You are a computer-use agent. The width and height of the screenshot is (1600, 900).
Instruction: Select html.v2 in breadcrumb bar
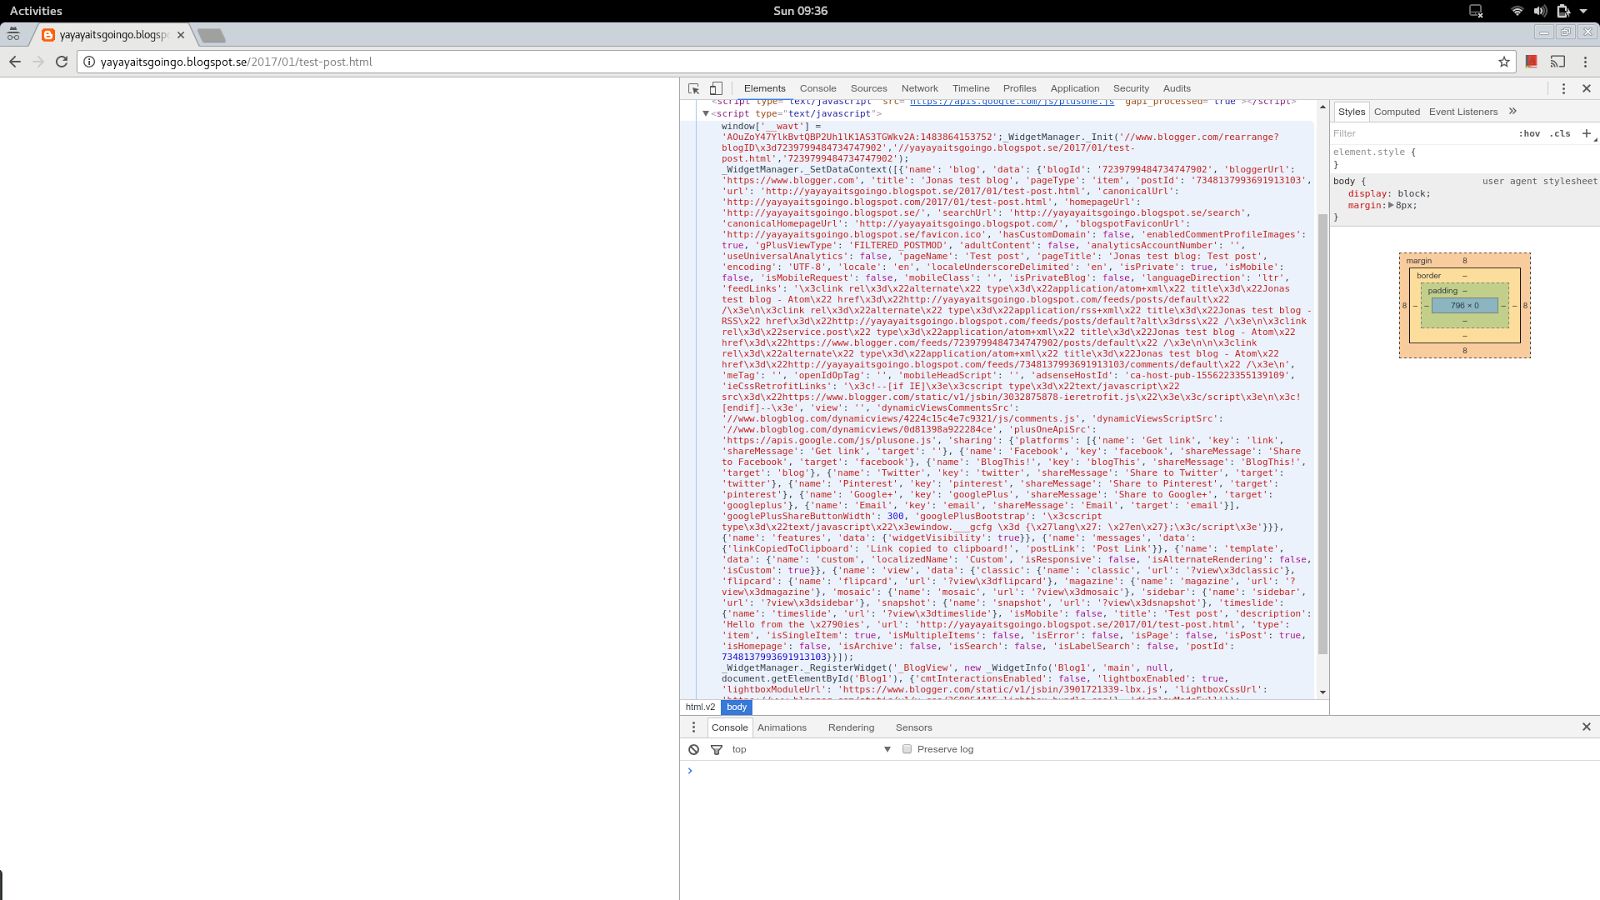point(700,707)
